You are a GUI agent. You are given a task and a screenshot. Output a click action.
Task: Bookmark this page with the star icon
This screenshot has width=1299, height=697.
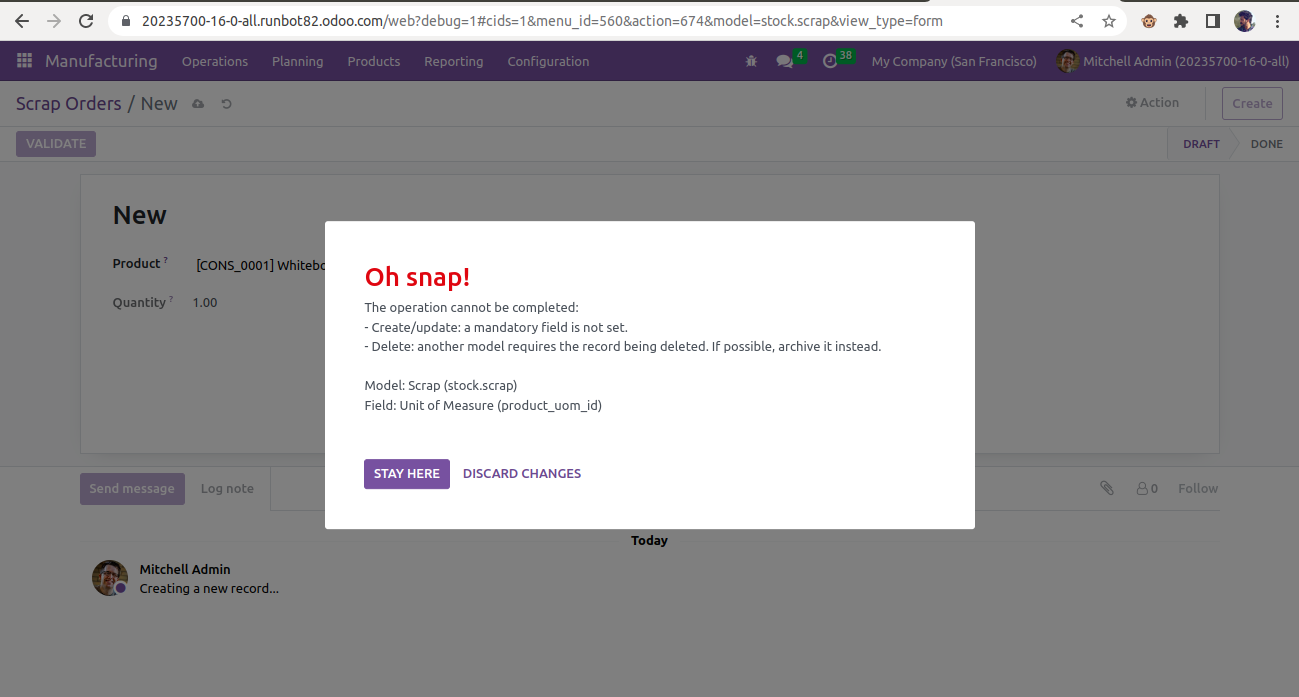pyautogui.click(x=1108, y=20)
